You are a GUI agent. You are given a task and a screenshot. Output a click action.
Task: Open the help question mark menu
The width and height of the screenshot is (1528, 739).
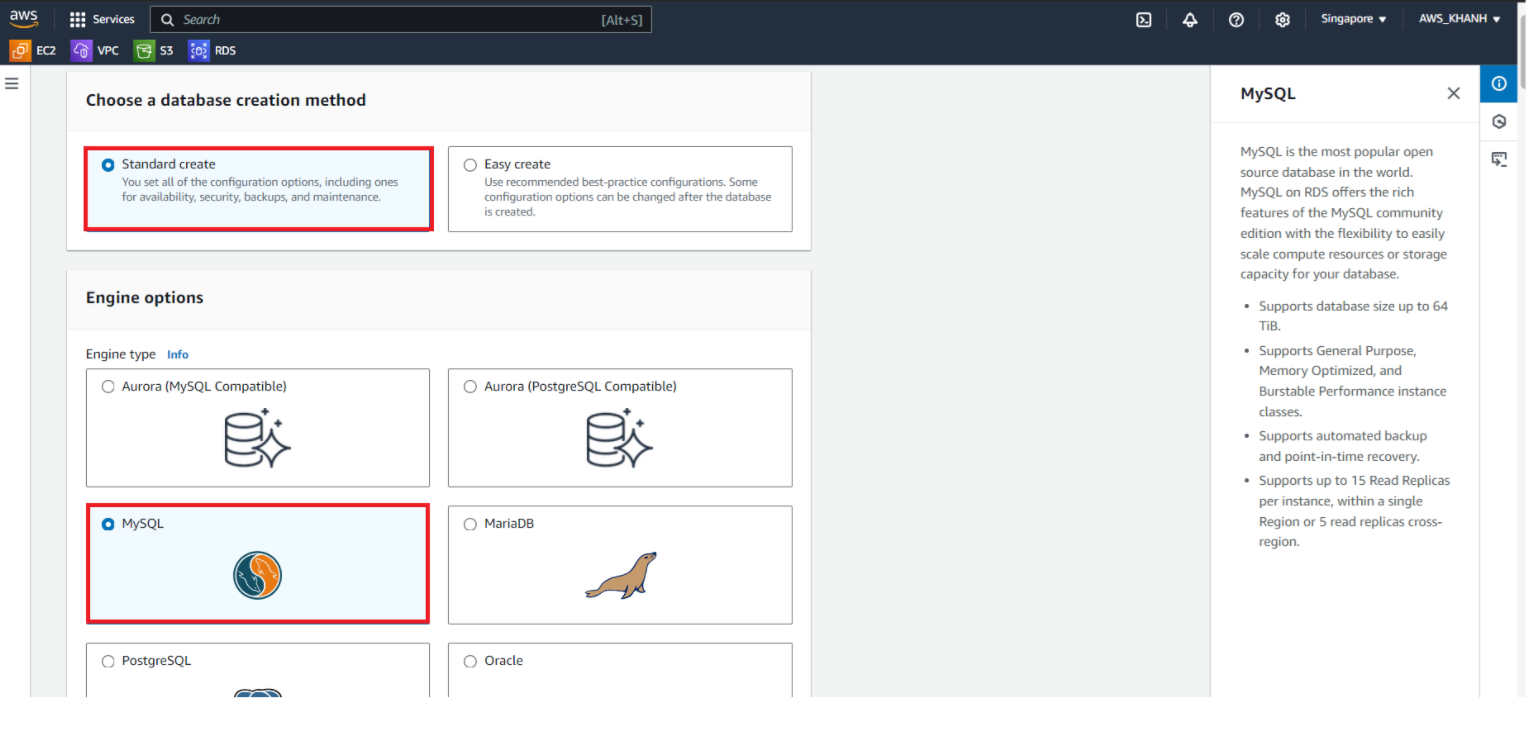point(1236,19)
